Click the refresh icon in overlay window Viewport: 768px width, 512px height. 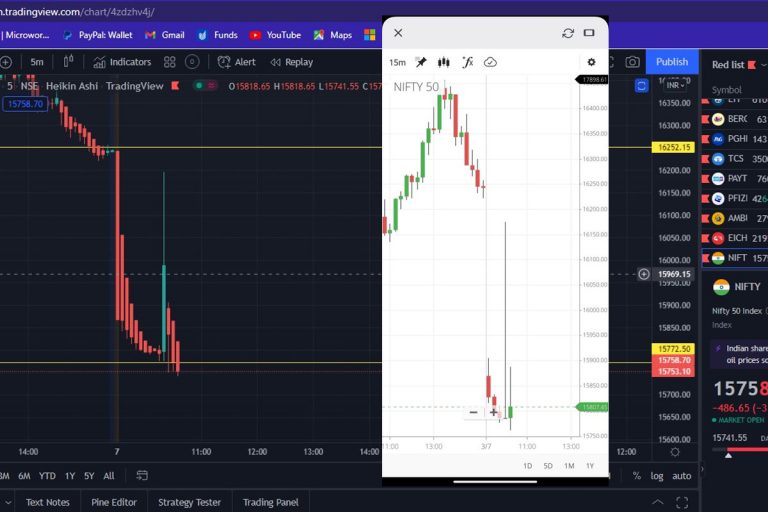(x=568, y=33)
